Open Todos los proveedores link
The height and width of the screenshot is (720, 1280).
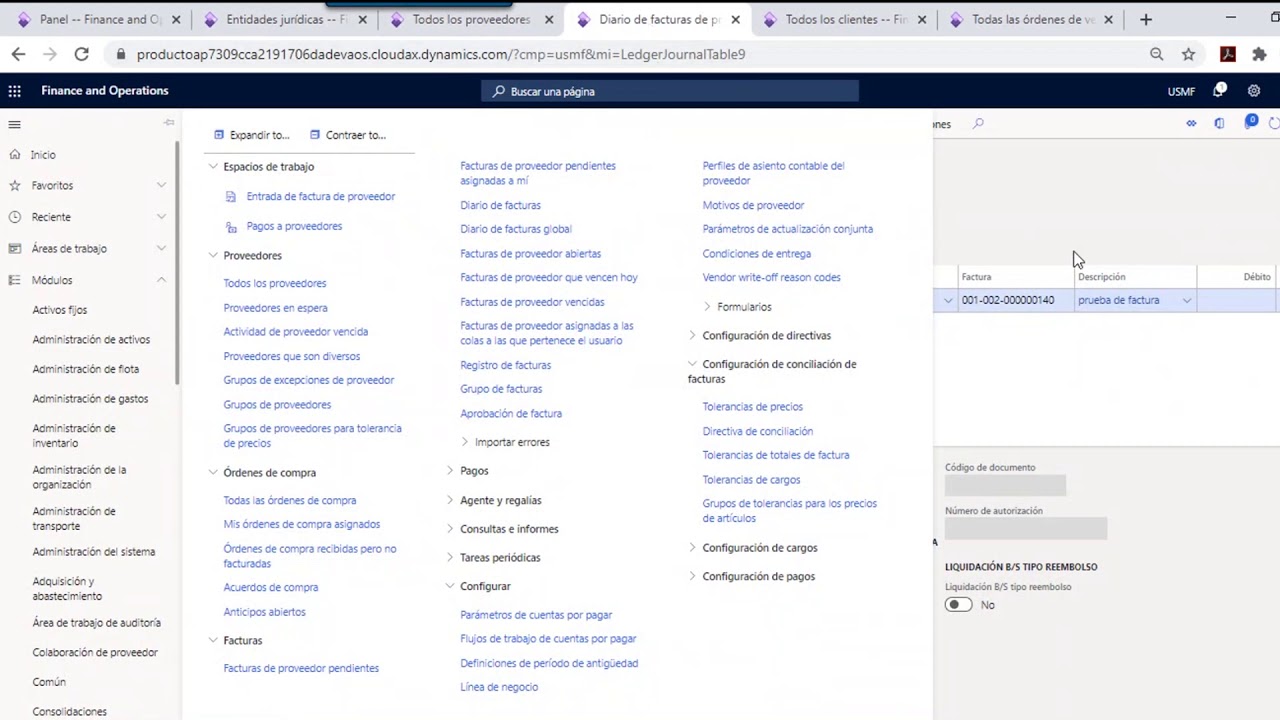(x=275, y=284)
